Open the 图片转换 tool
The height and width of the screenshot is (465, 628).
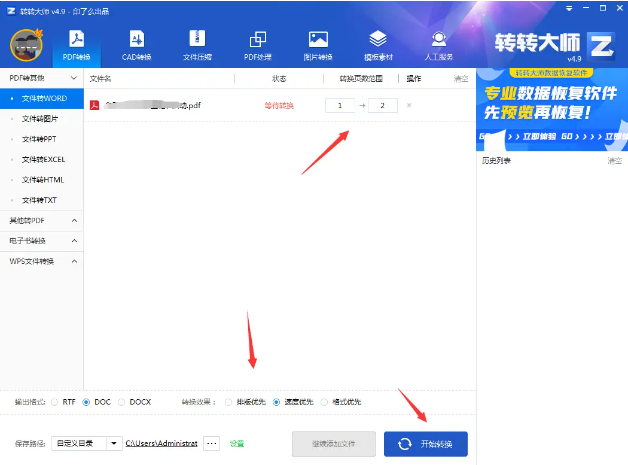point(318,45)
